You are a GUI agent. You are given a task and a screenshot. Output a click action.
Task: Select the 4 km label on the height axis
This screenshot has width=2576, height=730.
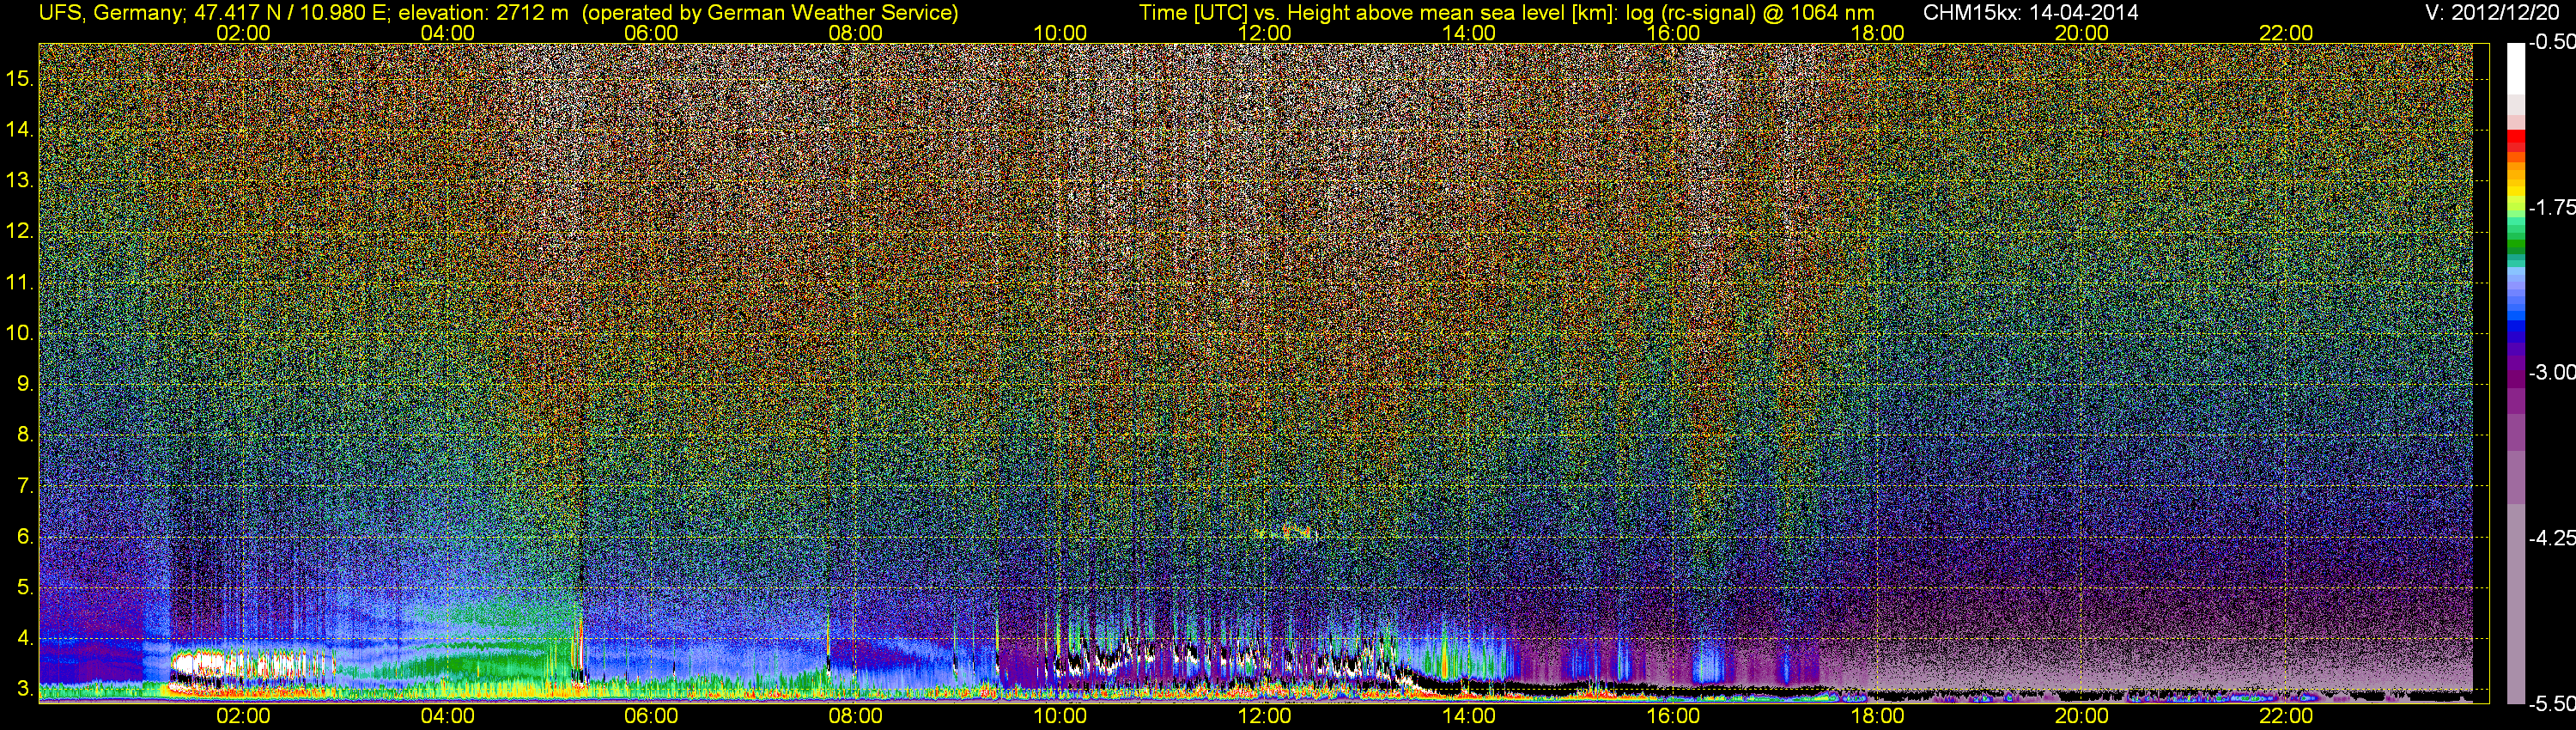[25, 638]
